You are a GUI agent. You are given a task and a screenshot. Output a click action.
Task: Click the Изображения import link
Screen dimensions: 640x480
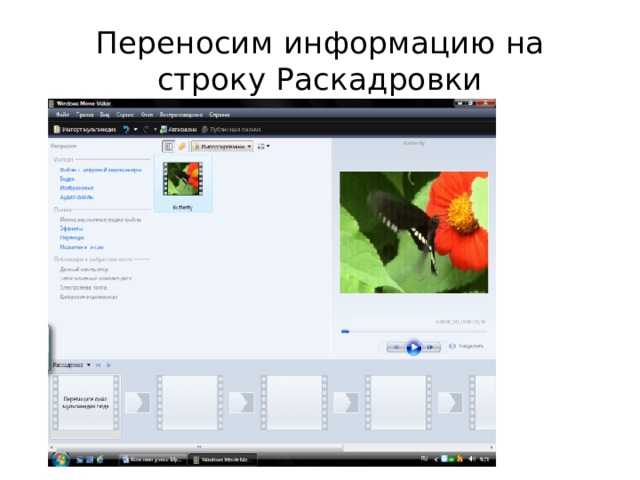76,188
